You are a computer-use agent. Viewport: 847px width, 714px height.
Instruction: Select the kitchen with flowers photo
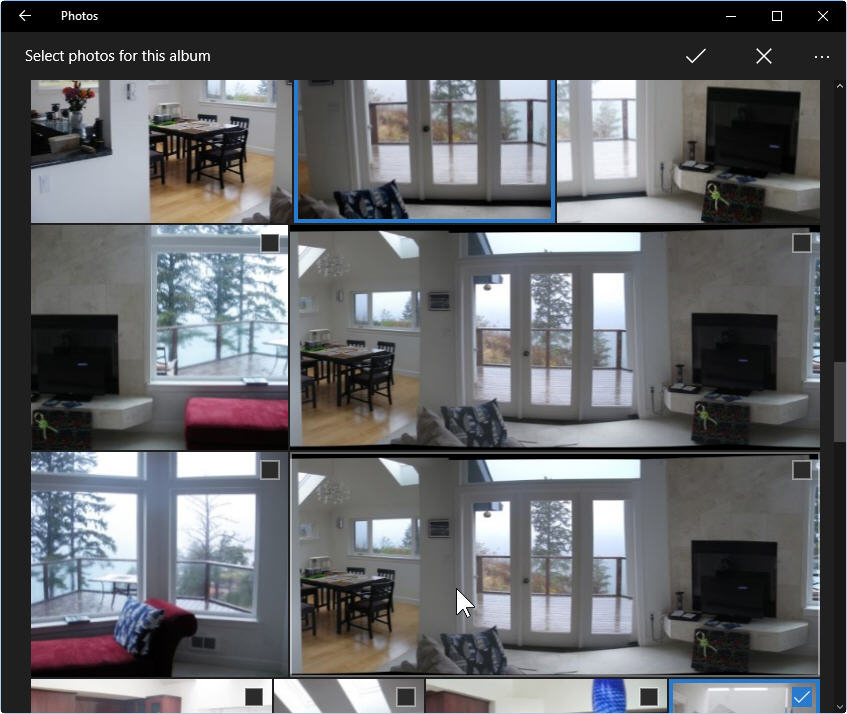160,150
